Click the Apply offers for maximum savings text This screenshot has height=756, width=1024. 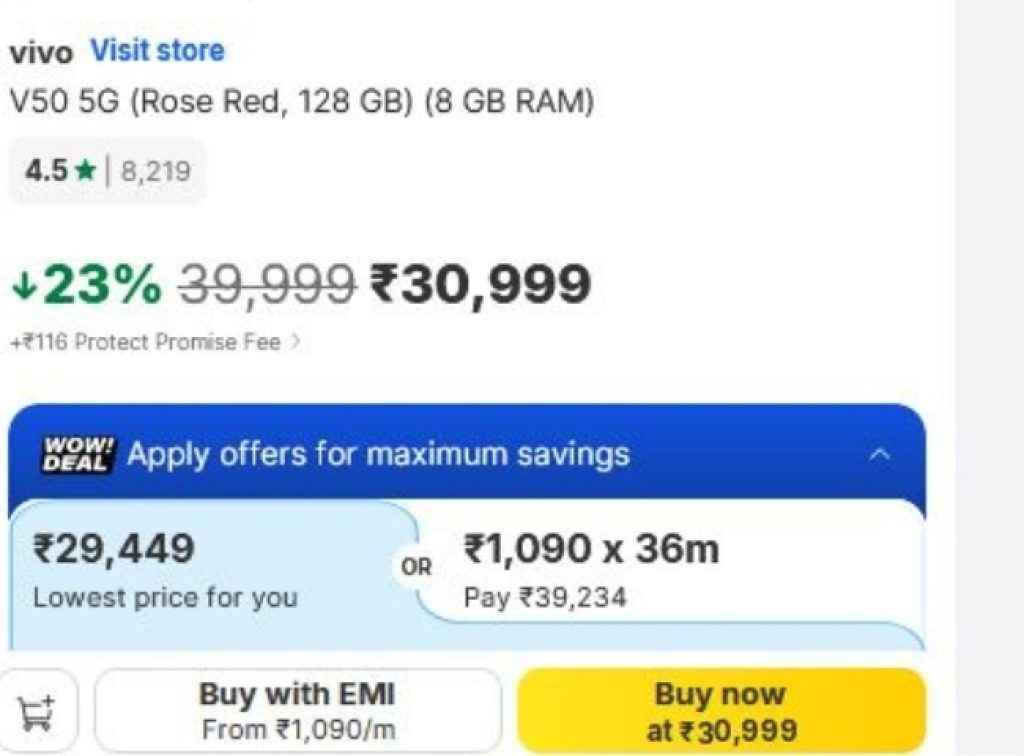pyautogui.click(x=378, y=455)
